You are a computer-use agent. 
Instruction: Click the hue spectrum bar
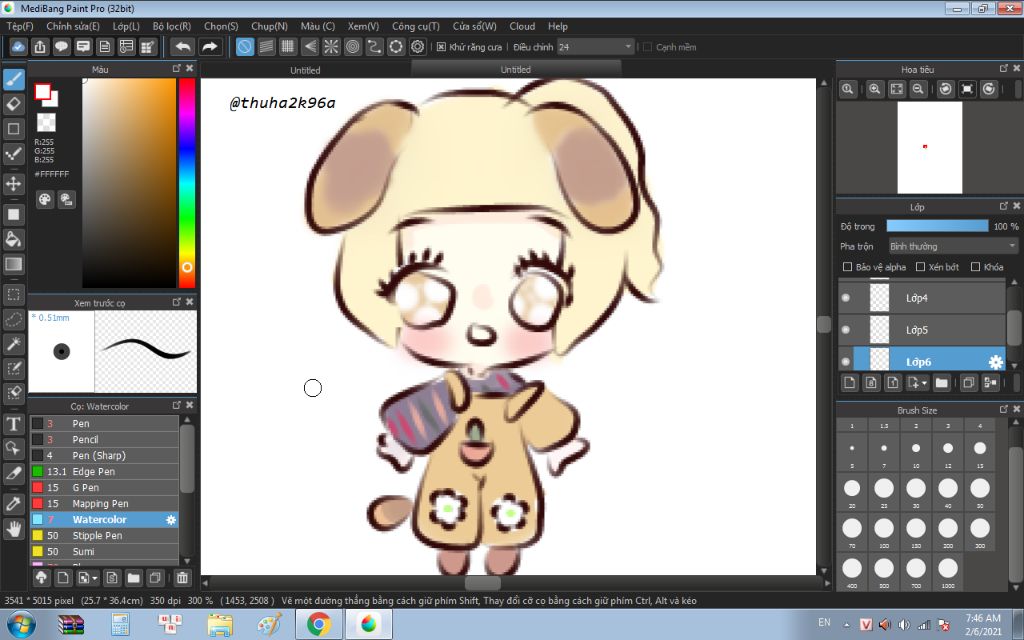point(187,183)
